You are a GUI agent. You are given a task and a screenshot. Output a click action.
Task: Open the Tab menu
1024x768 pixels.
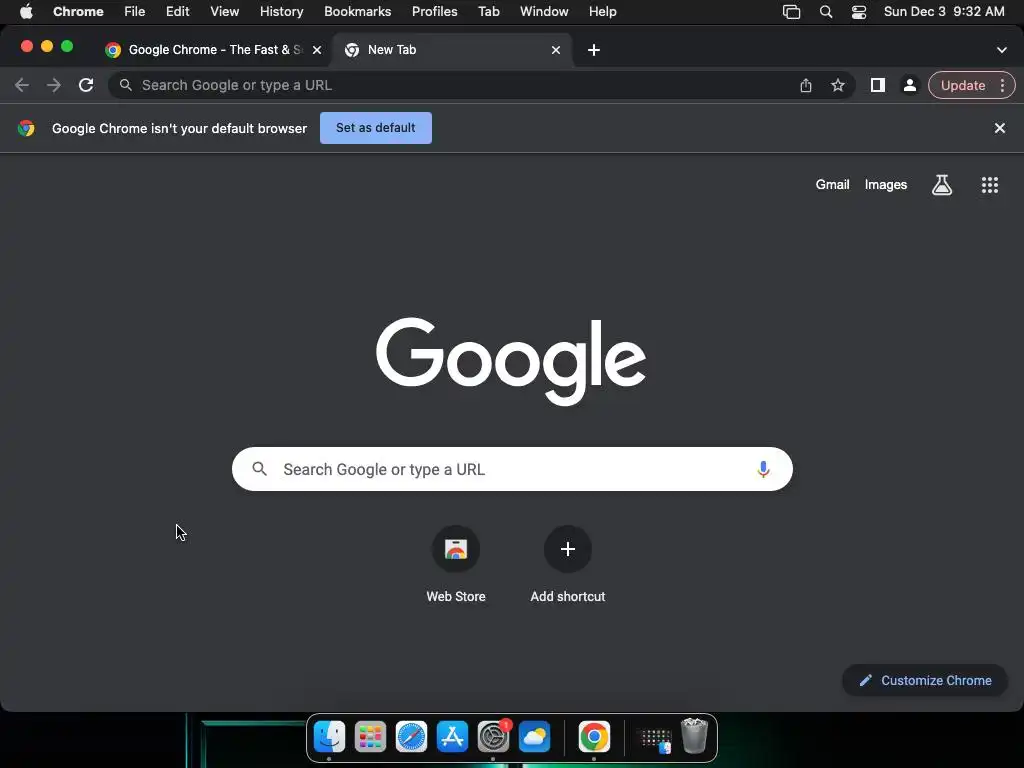tap(488, 12)
